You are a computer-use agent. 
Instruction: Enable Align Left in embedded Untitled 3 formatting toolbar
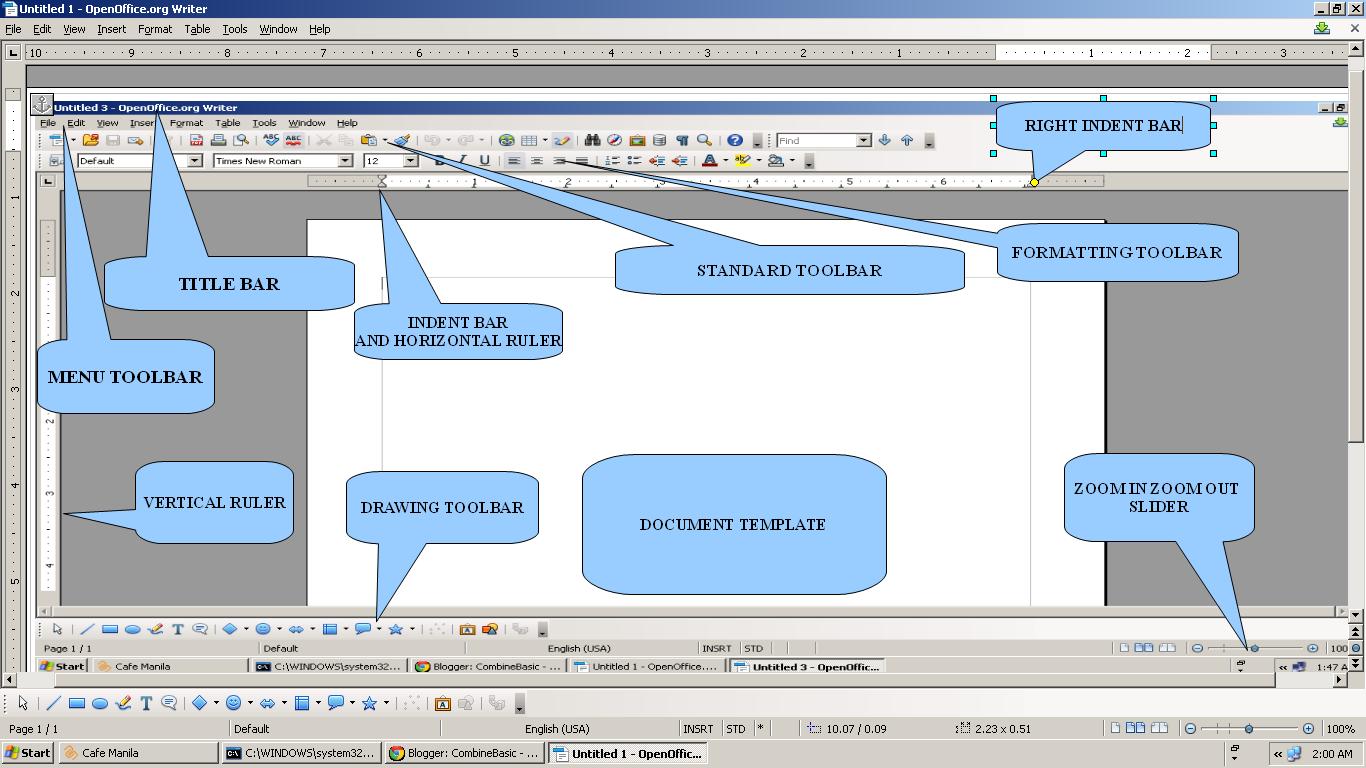click(x=514, y=161)
